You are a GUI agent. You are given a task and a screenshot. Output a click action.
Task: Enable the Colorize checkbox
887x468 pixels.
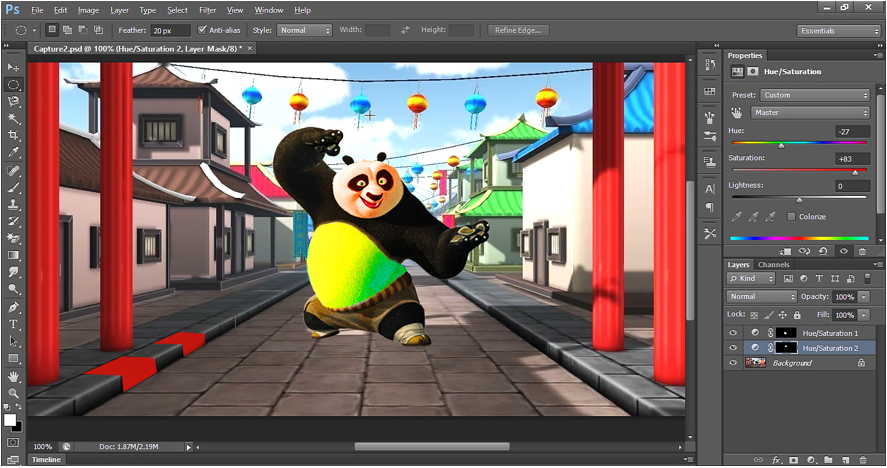click(x=791, y=217)
